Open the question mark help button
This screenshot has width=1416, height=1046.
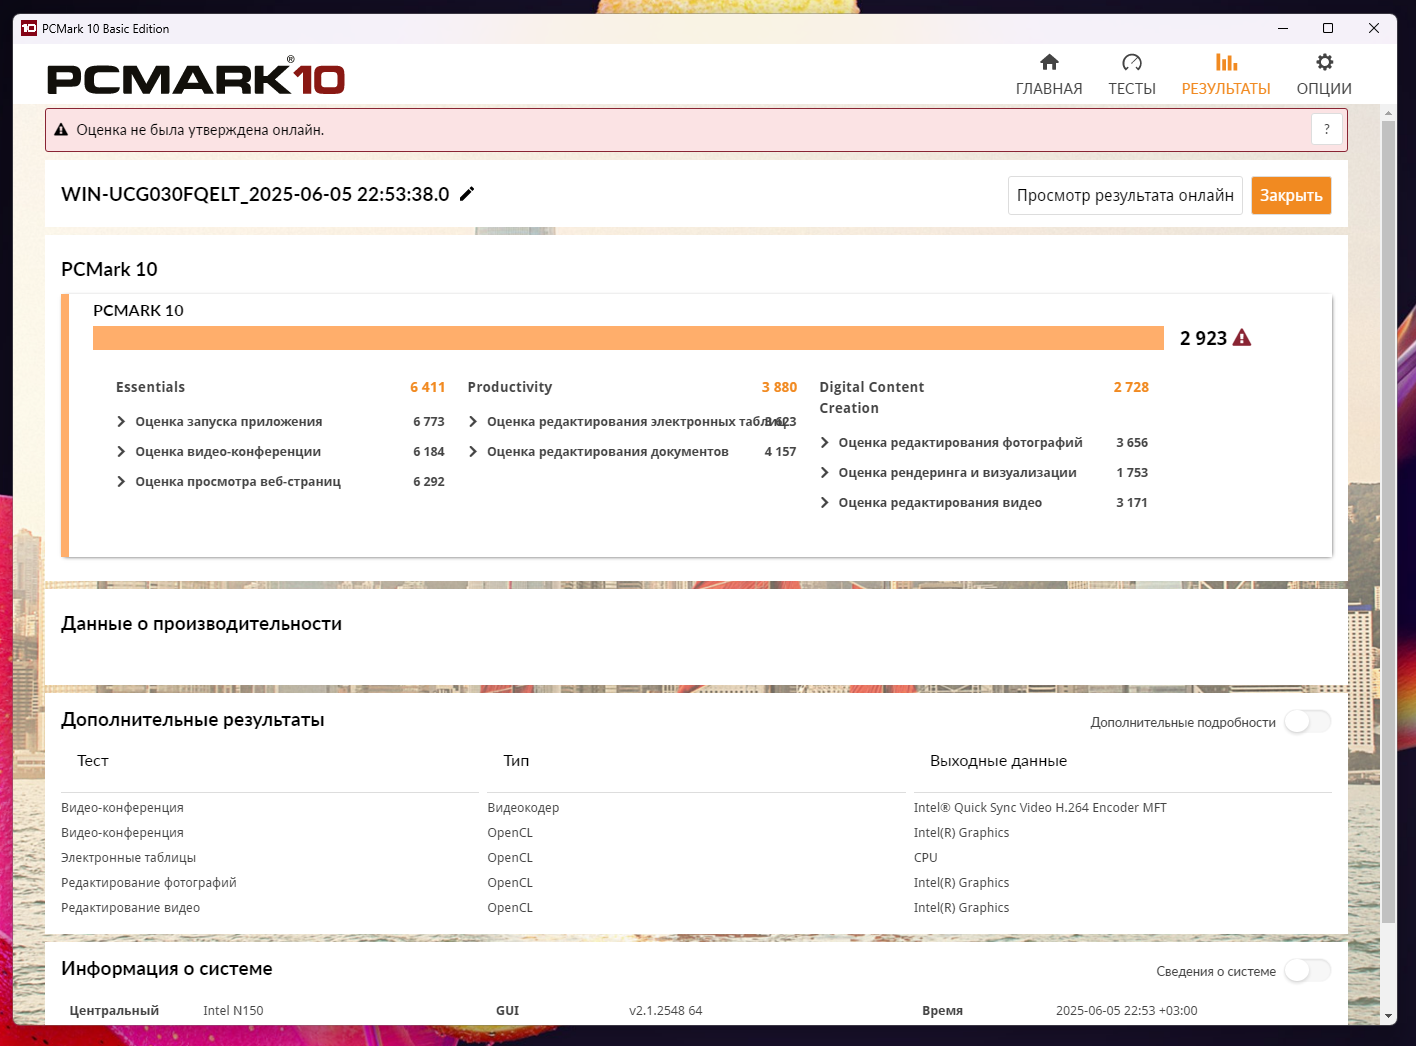[1327, 129]
